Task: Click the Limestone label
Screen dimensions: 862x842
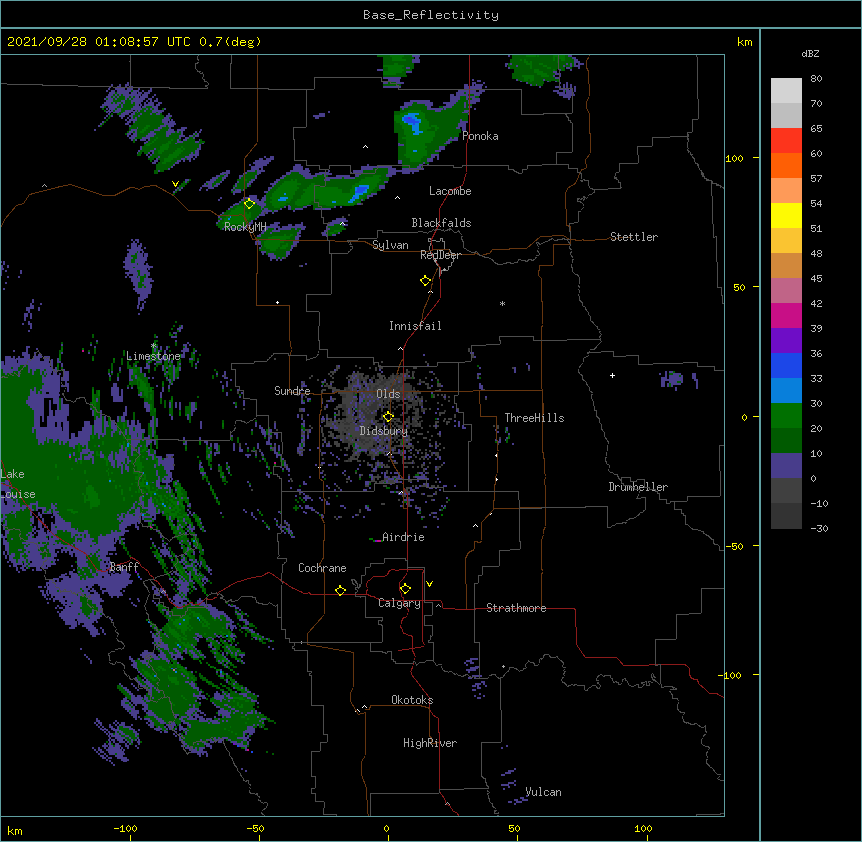Action: 153,356
